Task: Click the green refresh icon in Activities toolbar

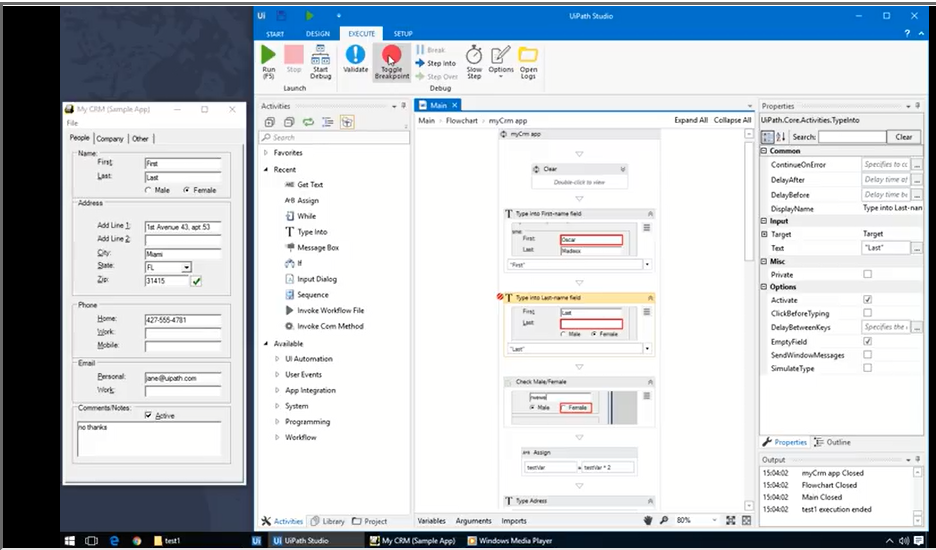Action: coord(308,122)
